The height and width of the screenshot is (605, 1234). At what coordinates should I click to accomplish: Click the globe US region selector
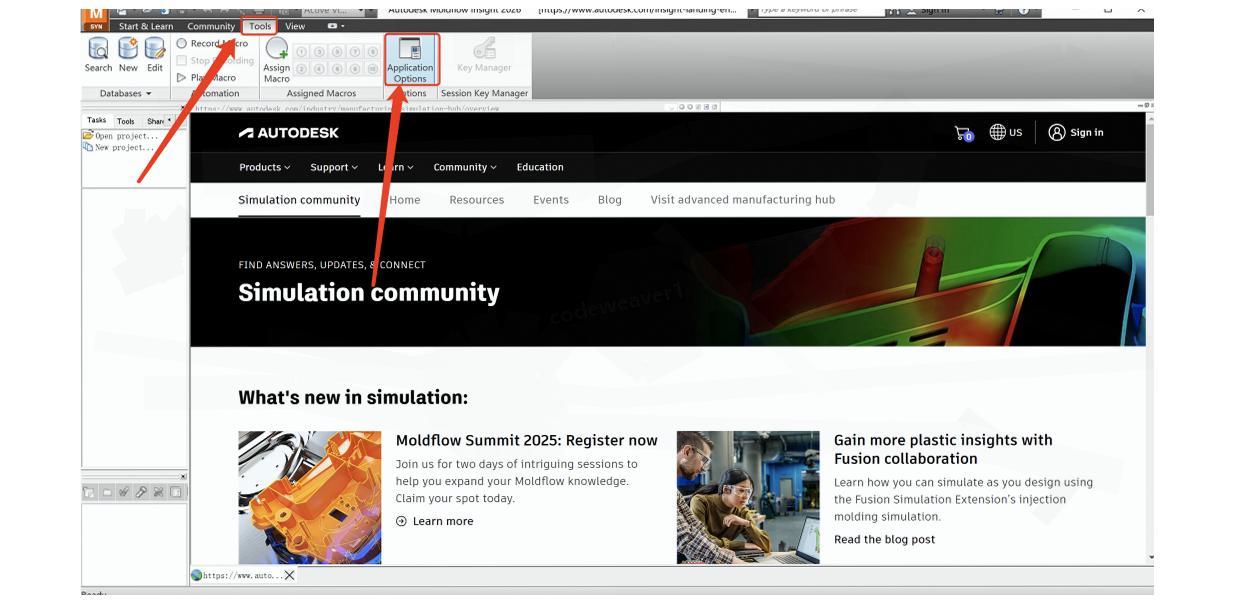[1006, 132]
